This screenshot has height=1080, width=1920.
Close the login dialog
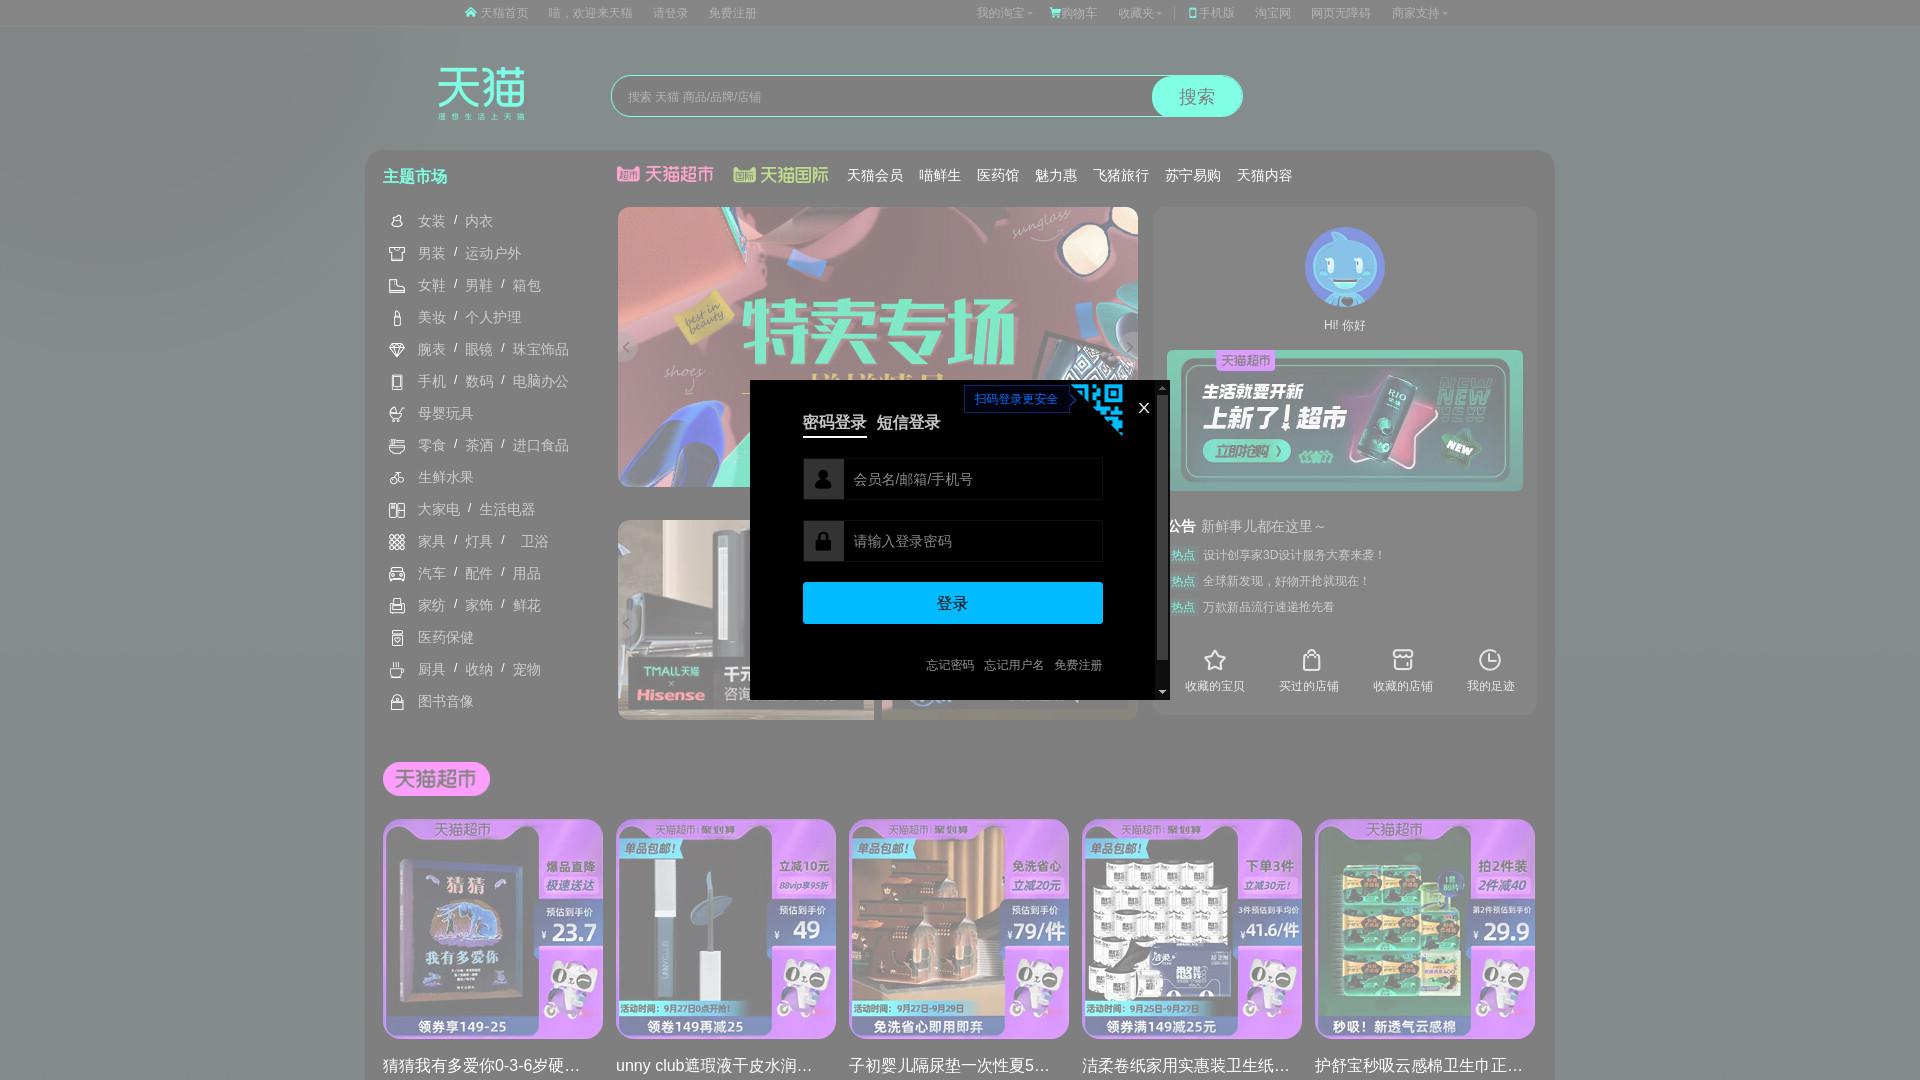(x=1144, y=408)
